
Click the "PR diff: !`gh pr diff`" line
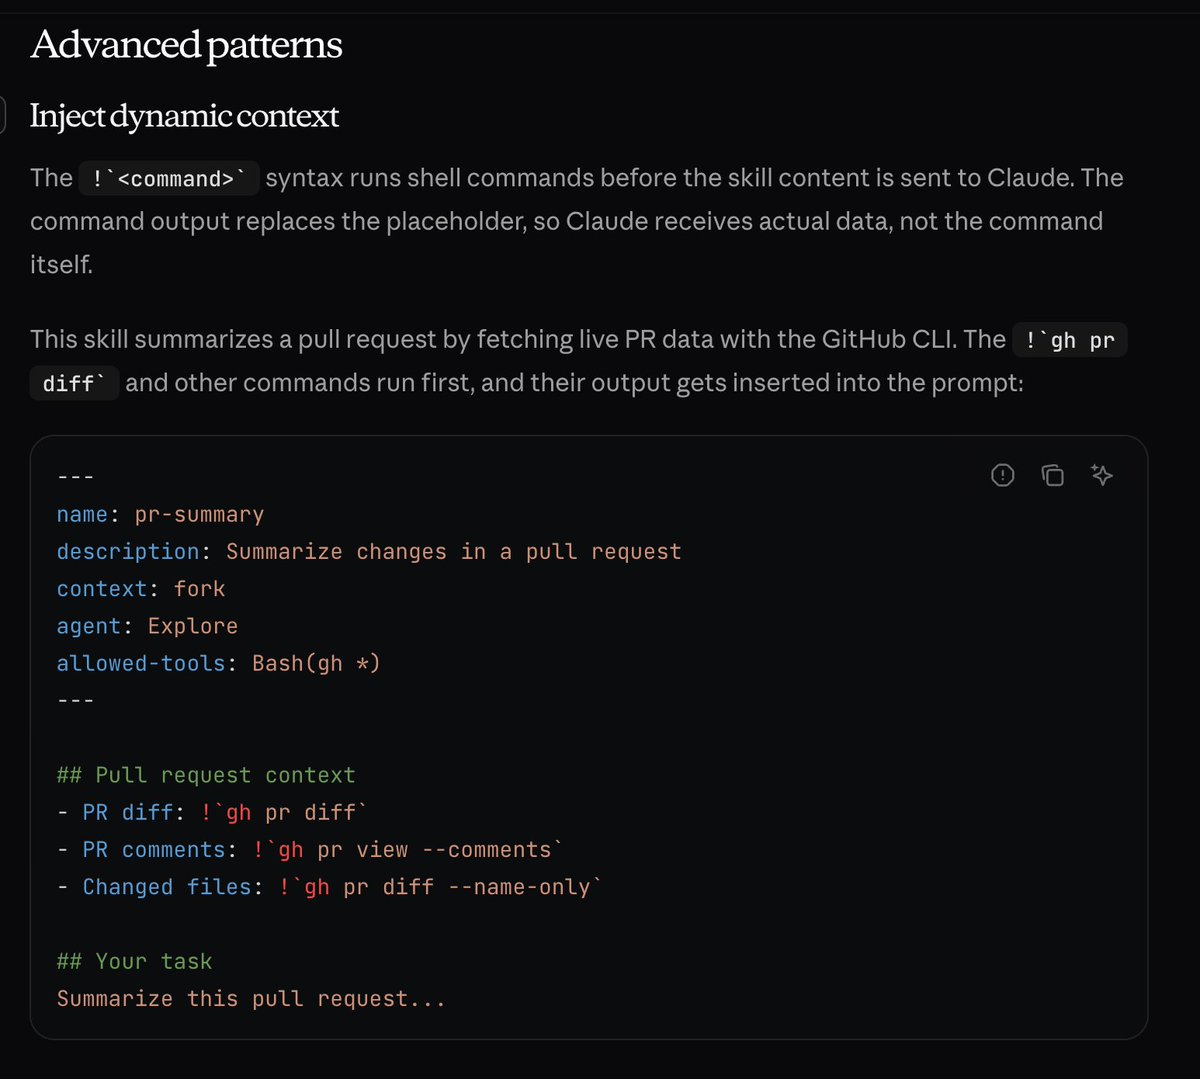(x=212, y=812)
